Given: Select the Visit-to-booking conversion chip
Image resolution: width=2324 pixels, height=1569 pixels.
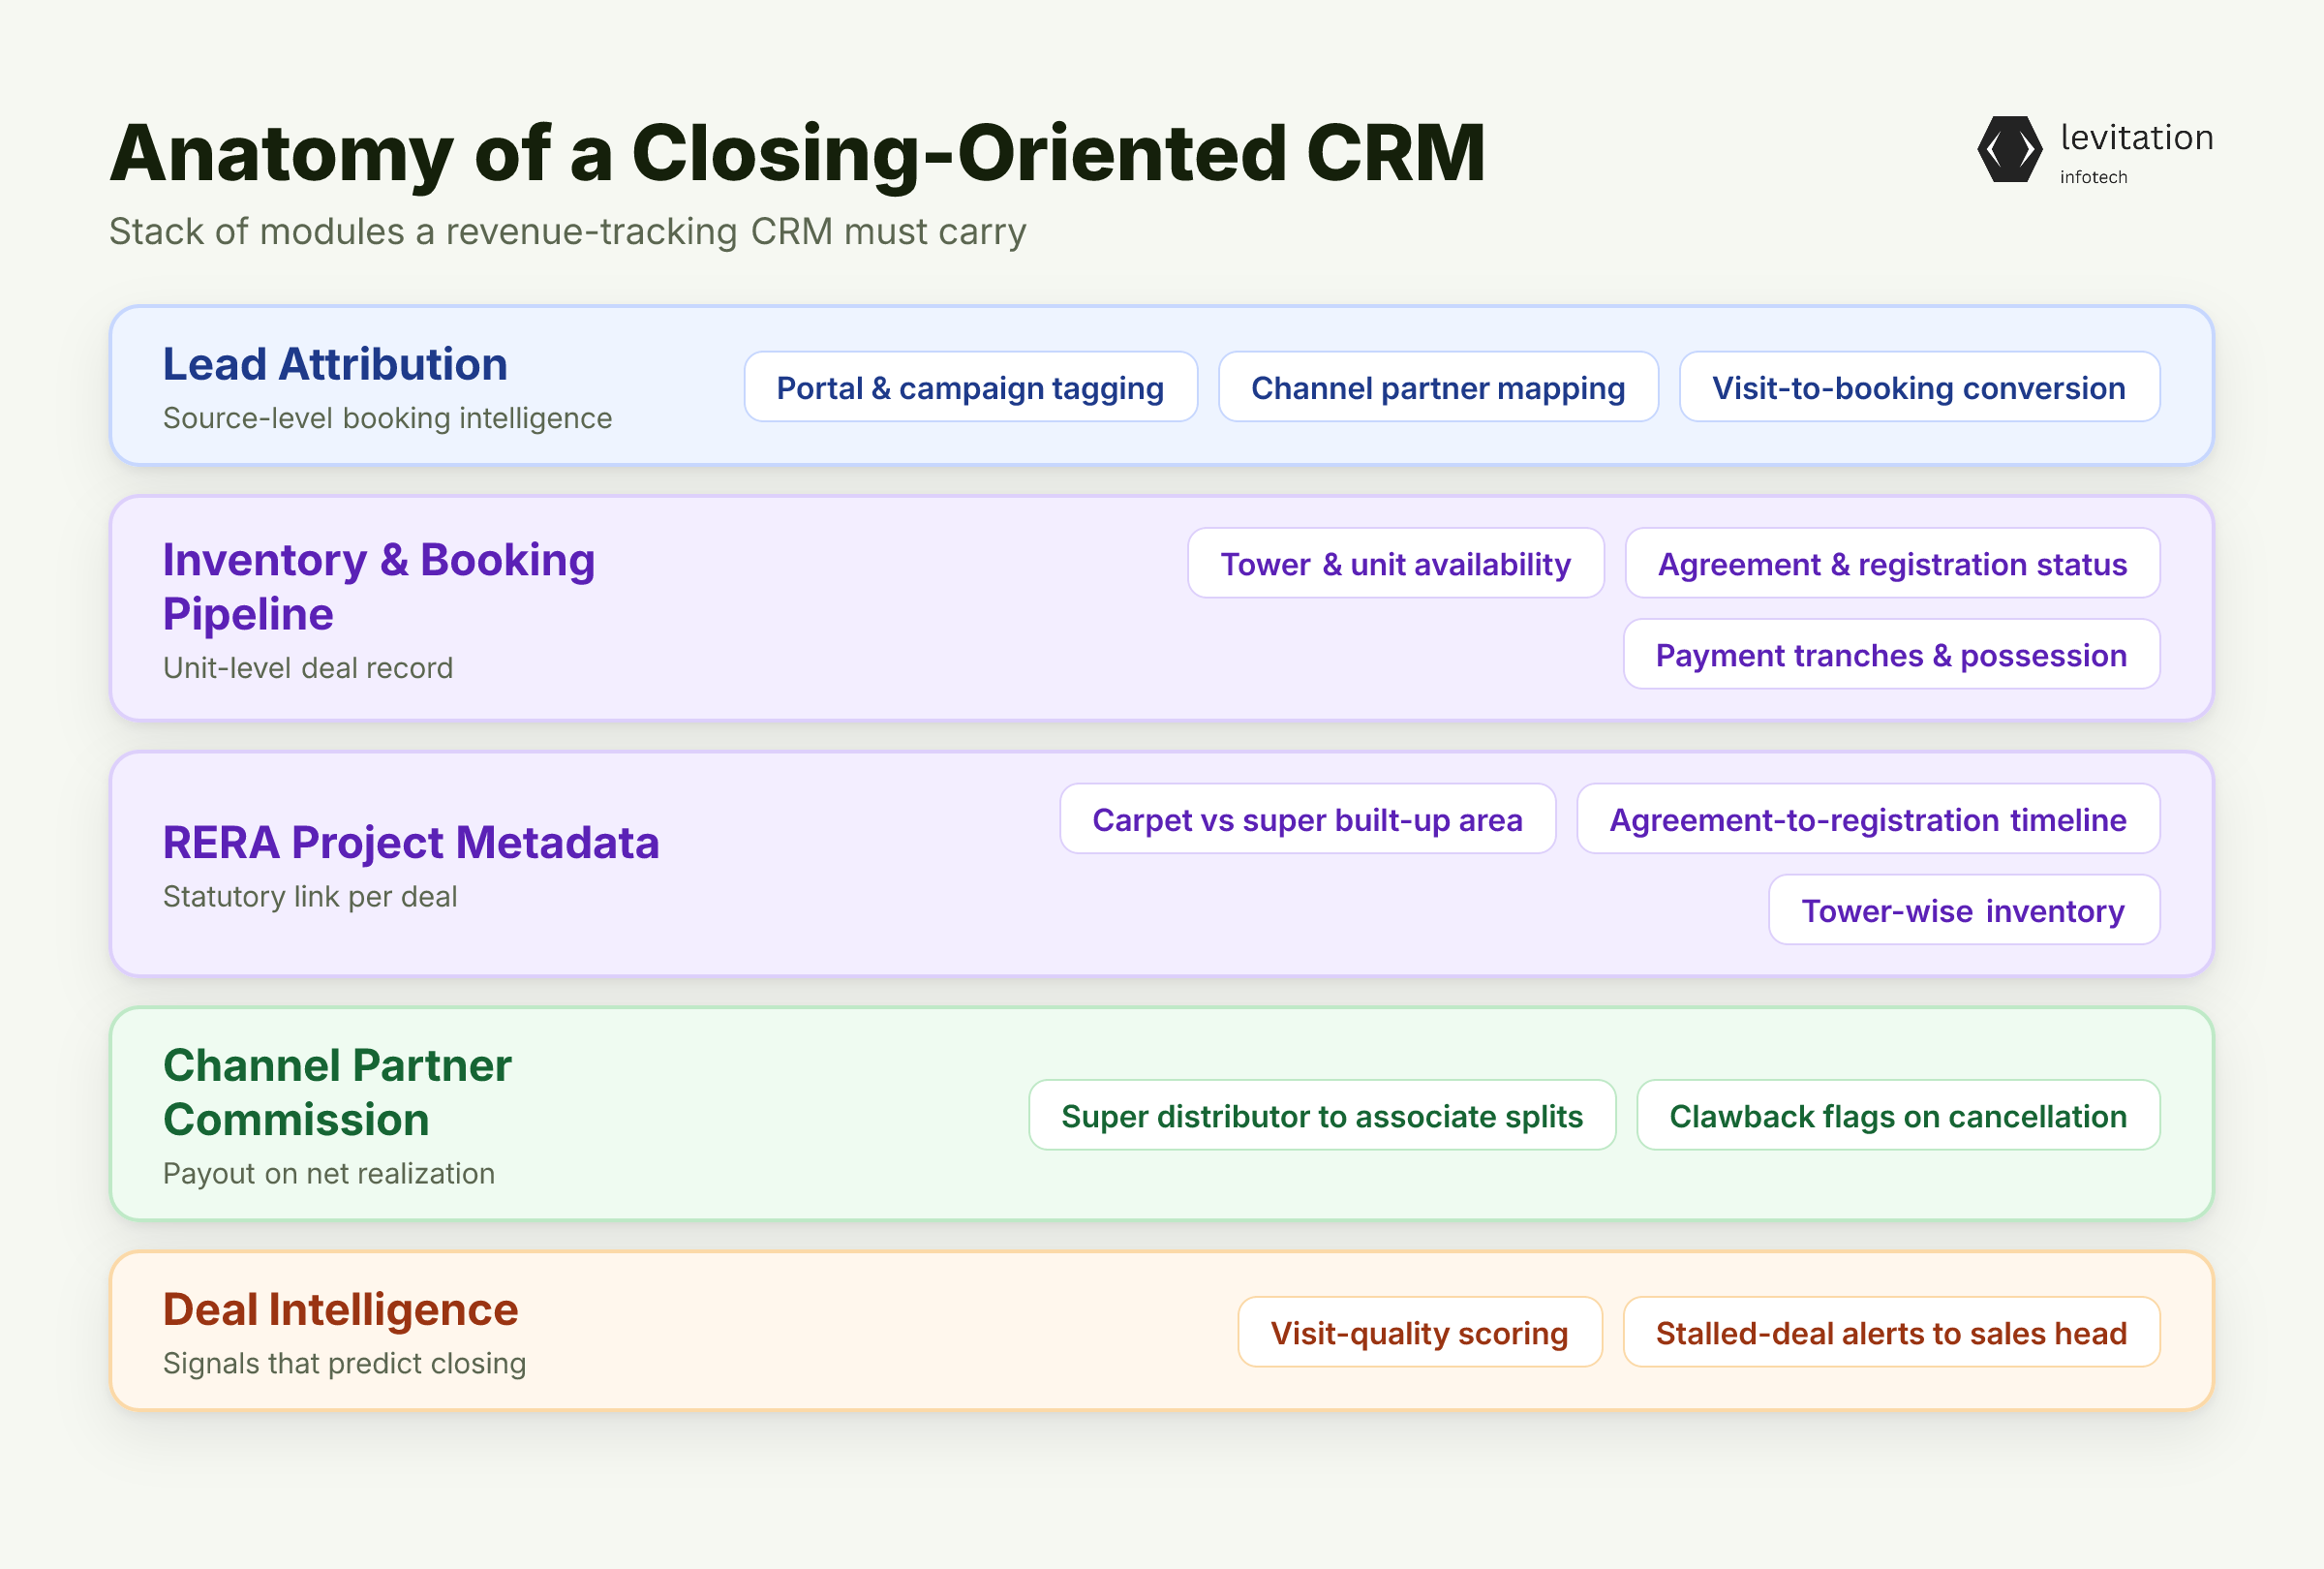Looking at the screenshot, I should [x=1919, y=387].
